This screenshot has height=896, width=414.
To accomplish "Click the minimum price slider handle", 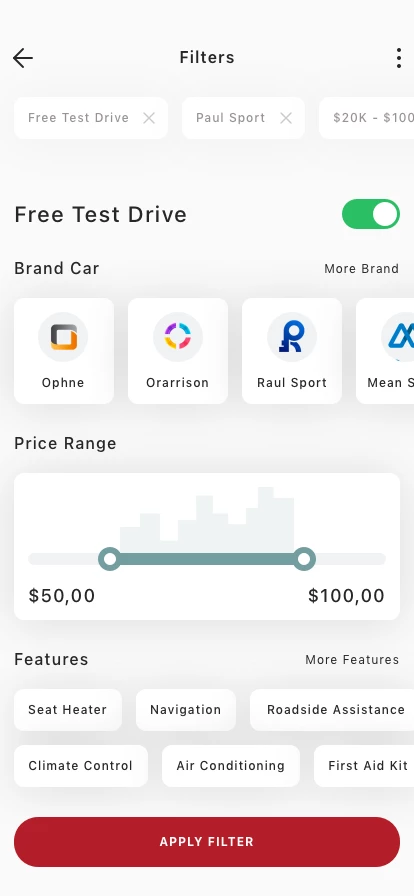I will coord(110,558).
